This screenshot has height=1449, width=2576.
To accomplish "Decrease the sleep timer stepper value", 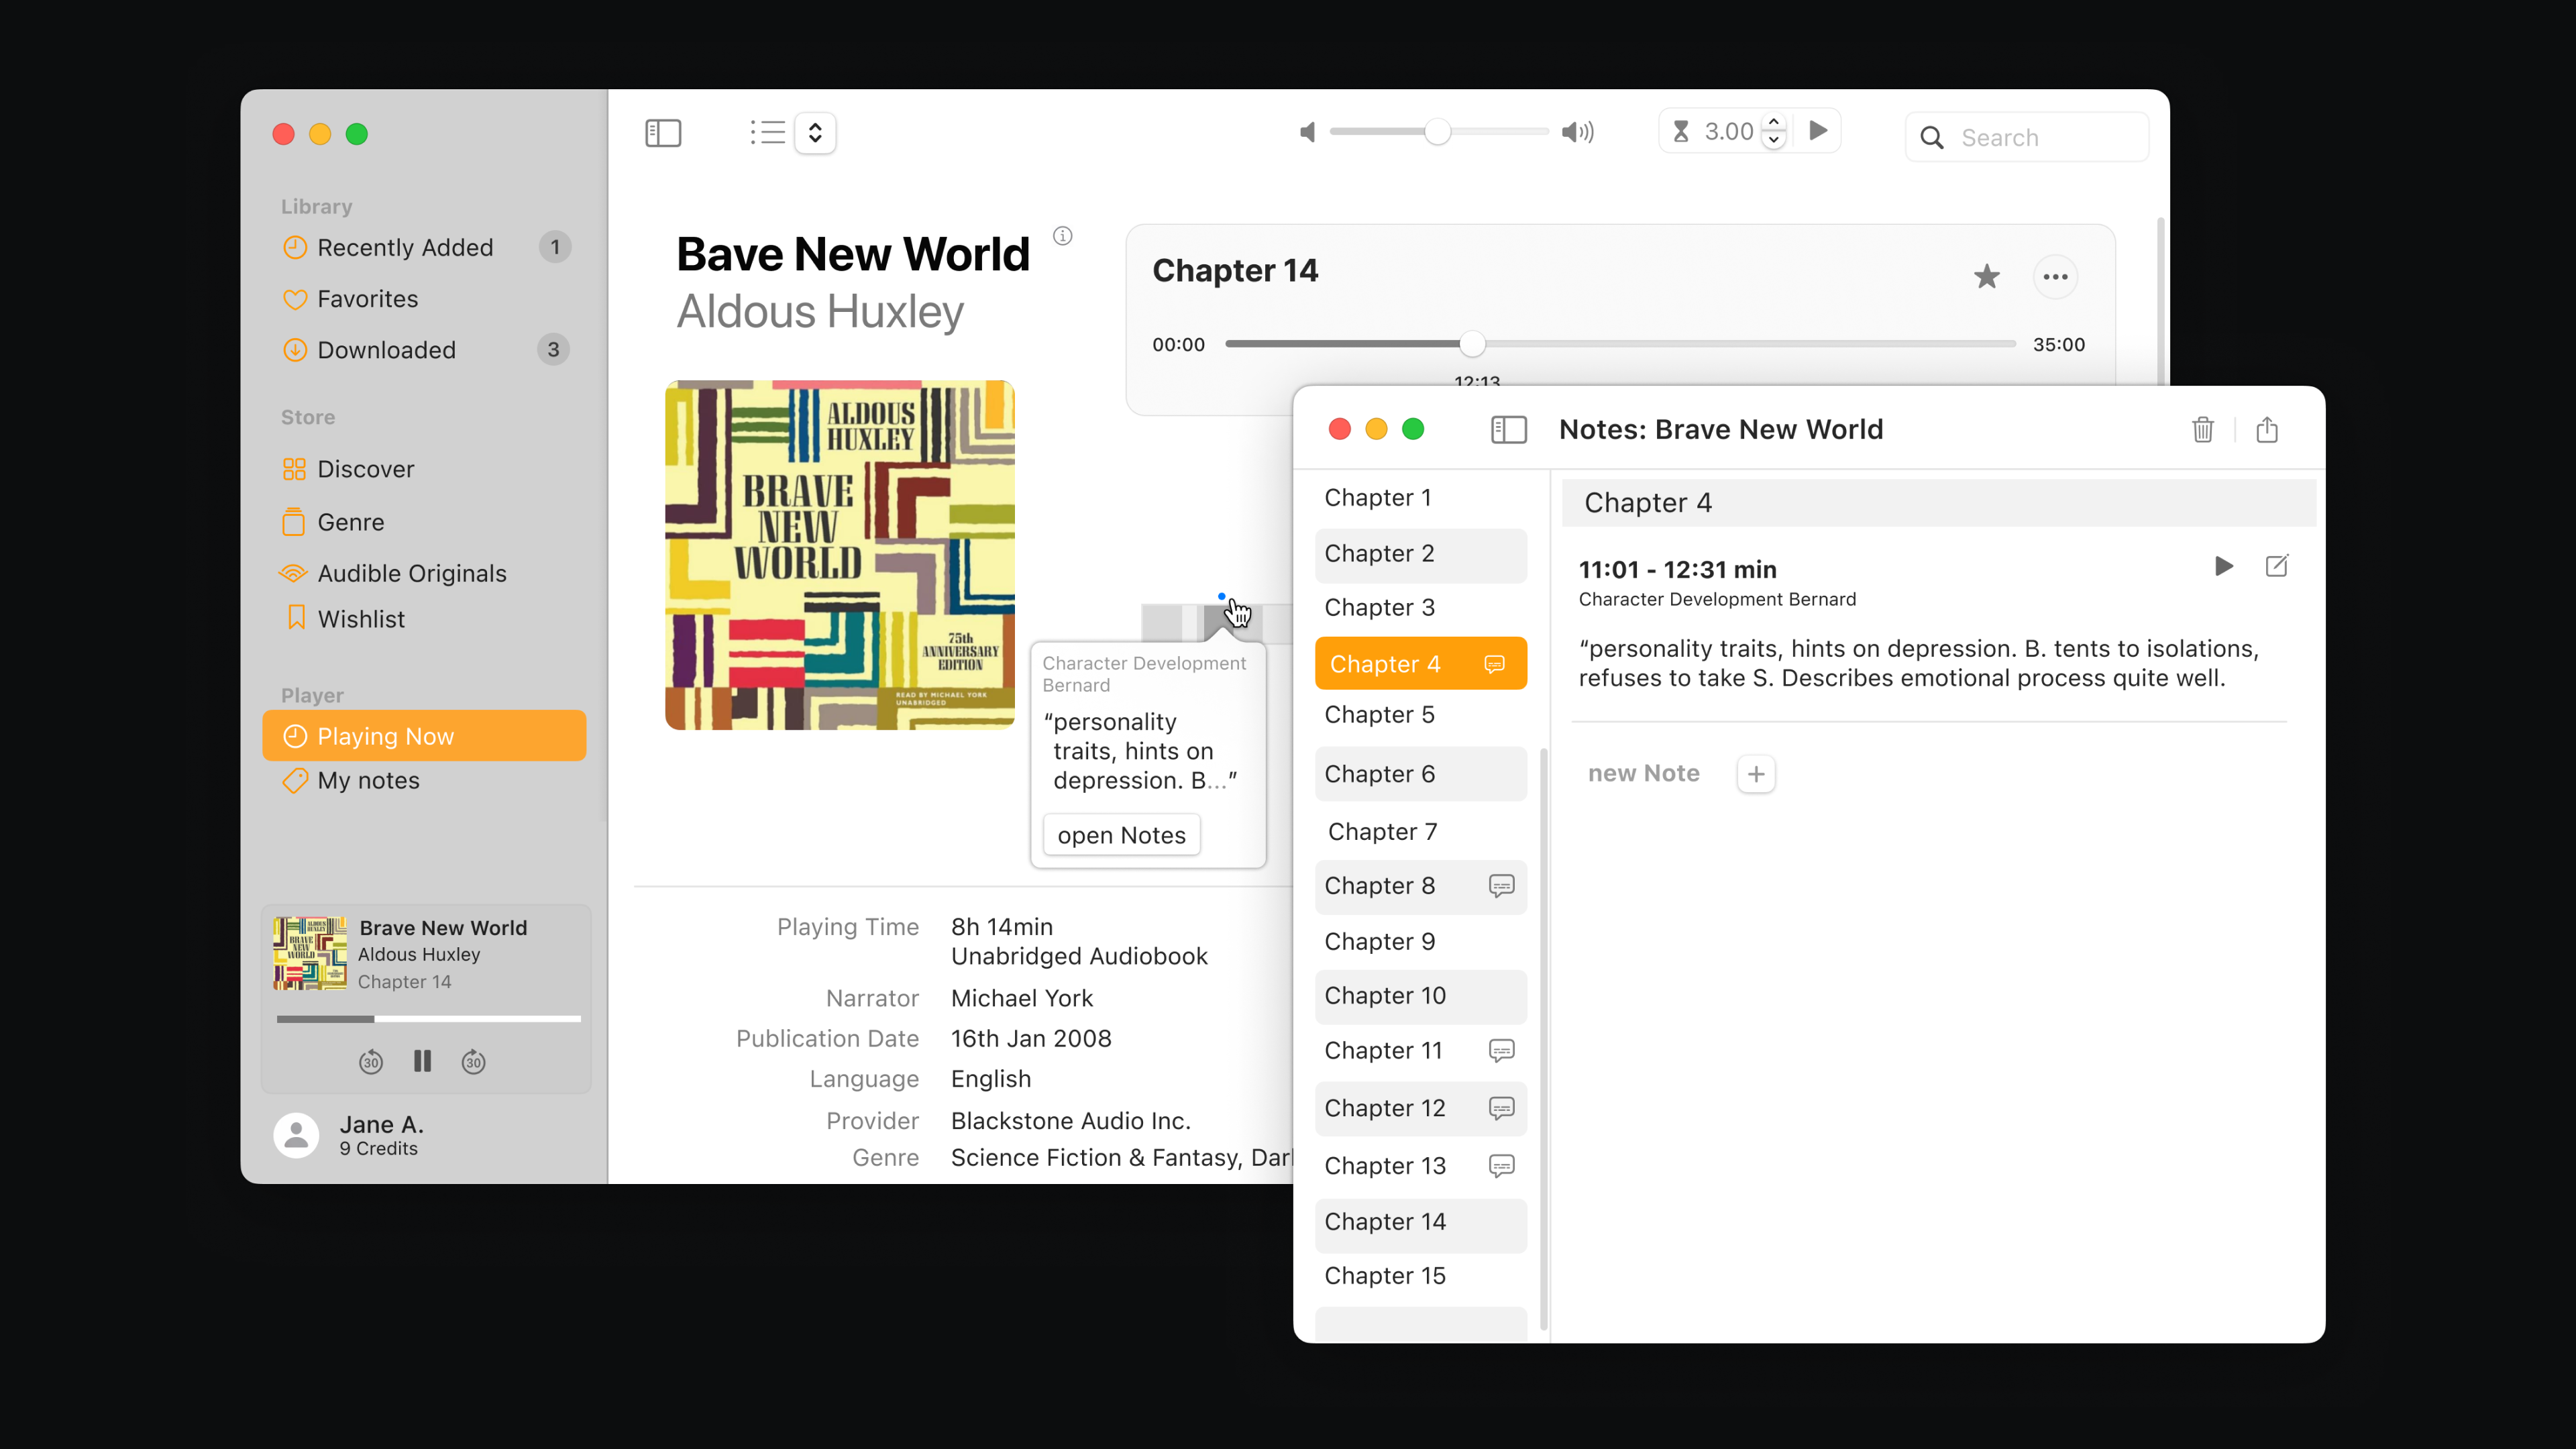I will coord(1774,141).
